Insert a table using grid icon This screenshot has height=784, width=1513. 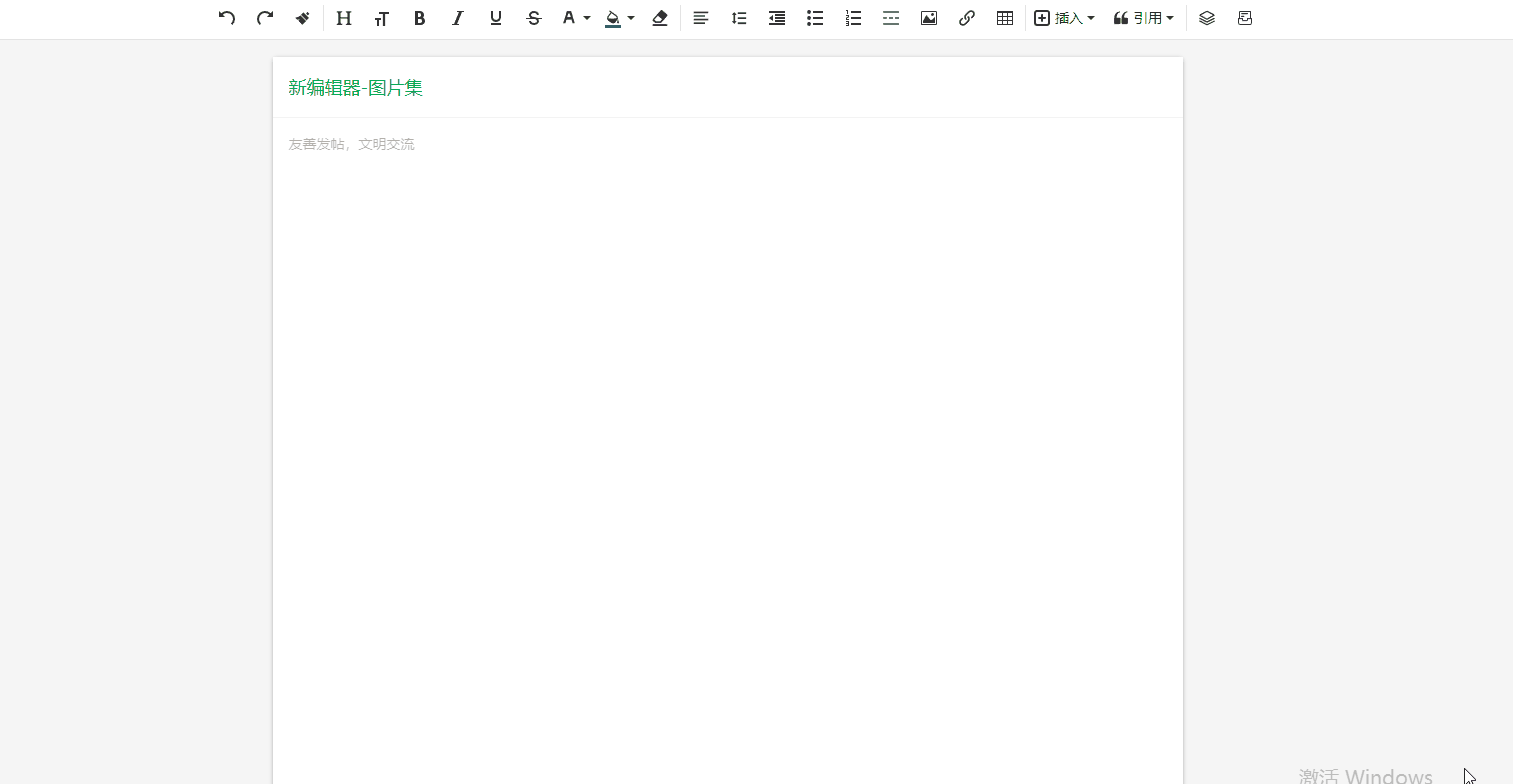pyautogui.click(x=1005, y=18)
